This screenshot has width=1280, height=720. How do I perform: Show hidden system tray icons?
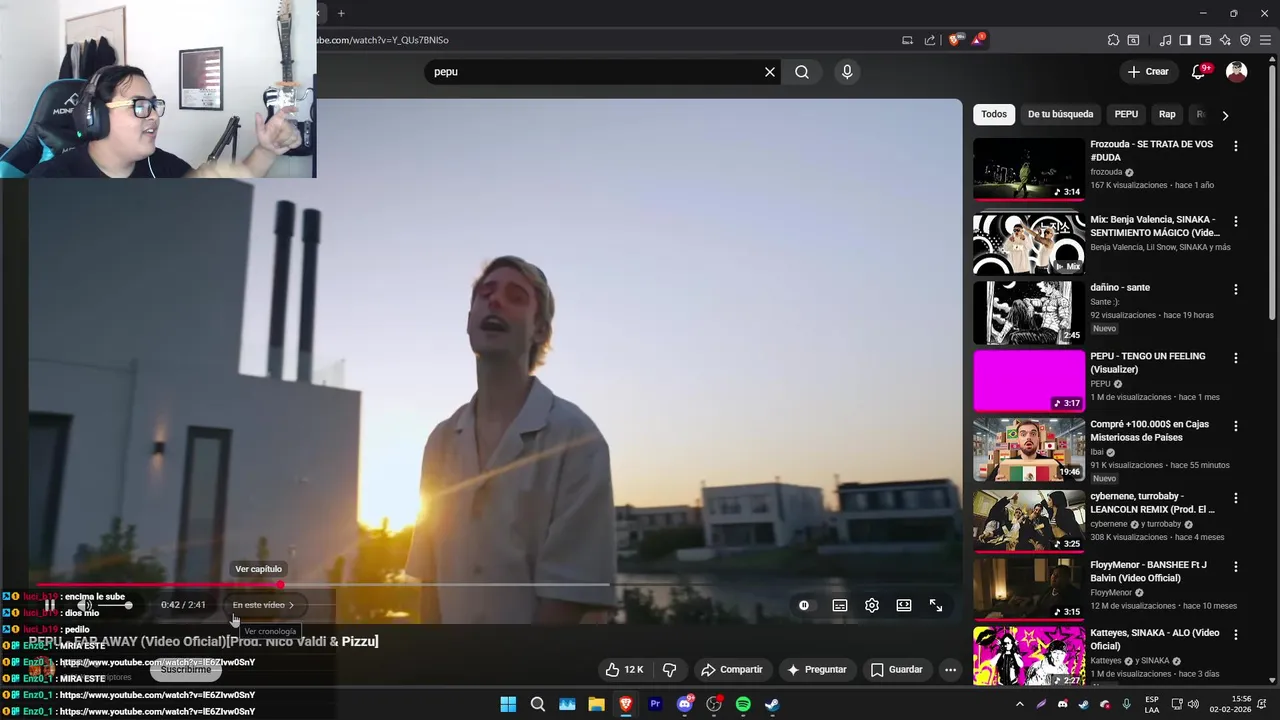click(x=1020, y=704)
